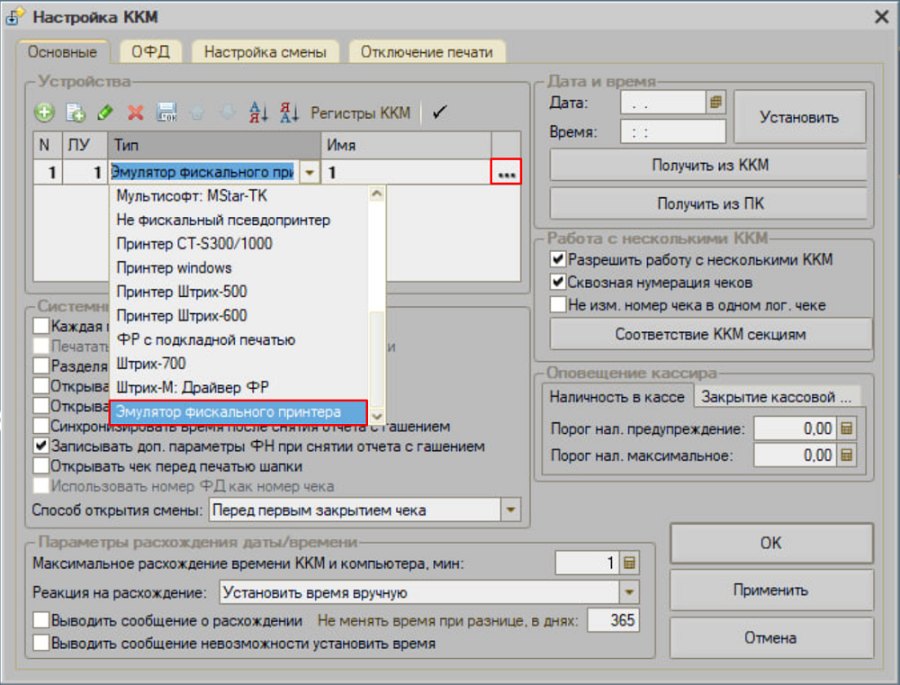Toggle Синхронизировать время checkbox
900x685 pixels.
point(41,426)
